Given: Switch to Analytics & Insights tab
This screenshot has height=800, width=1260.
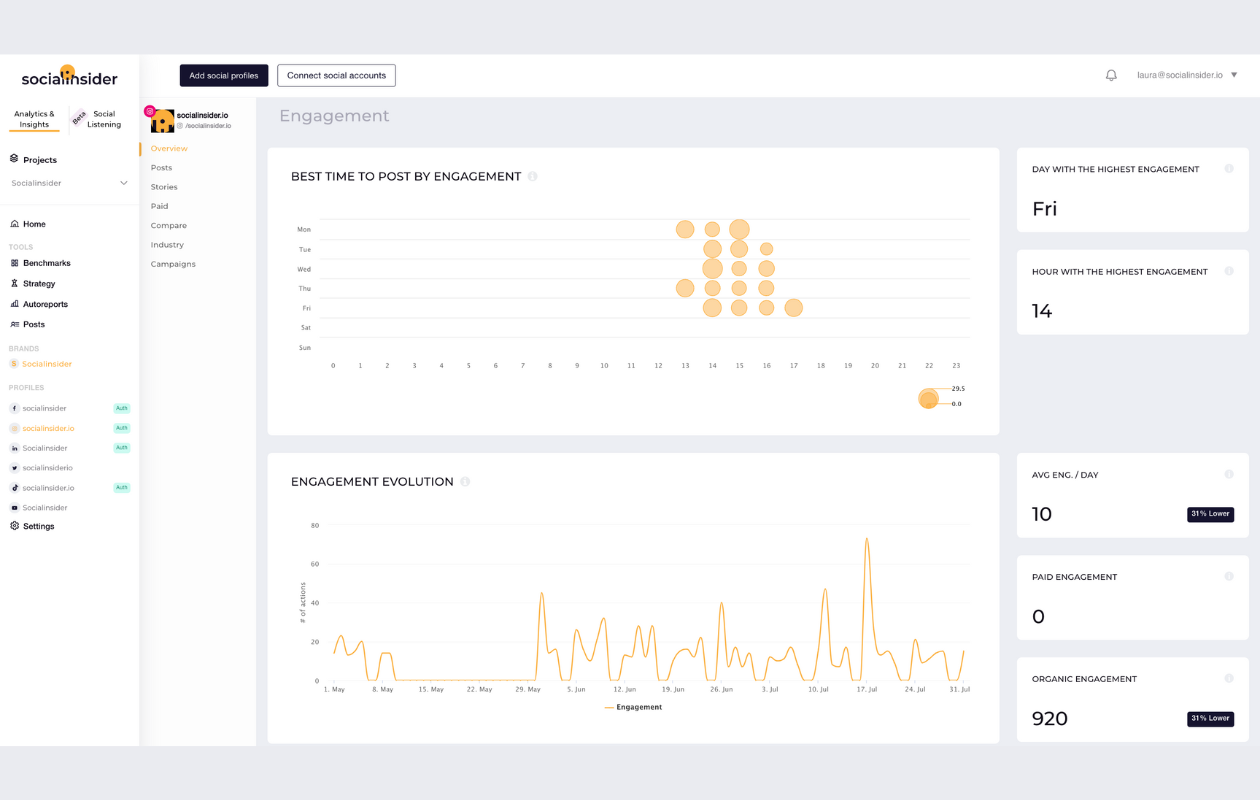Looking at the screenshot, I should (34, 119).
